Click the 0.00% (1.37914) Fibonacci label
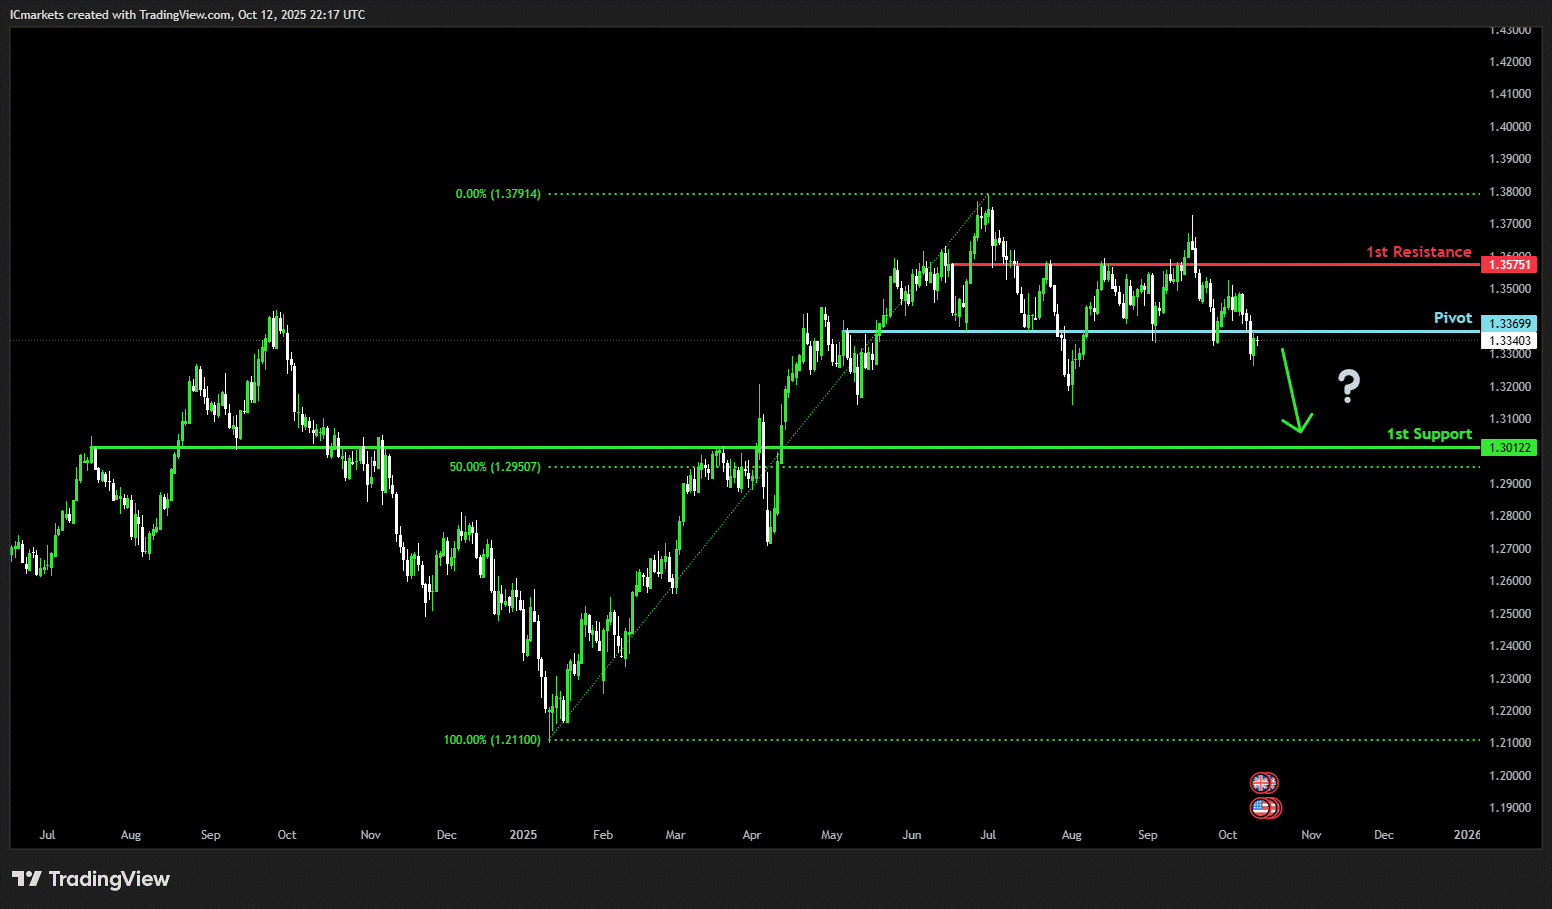The image size is (1552, 909). click(498, 194)
